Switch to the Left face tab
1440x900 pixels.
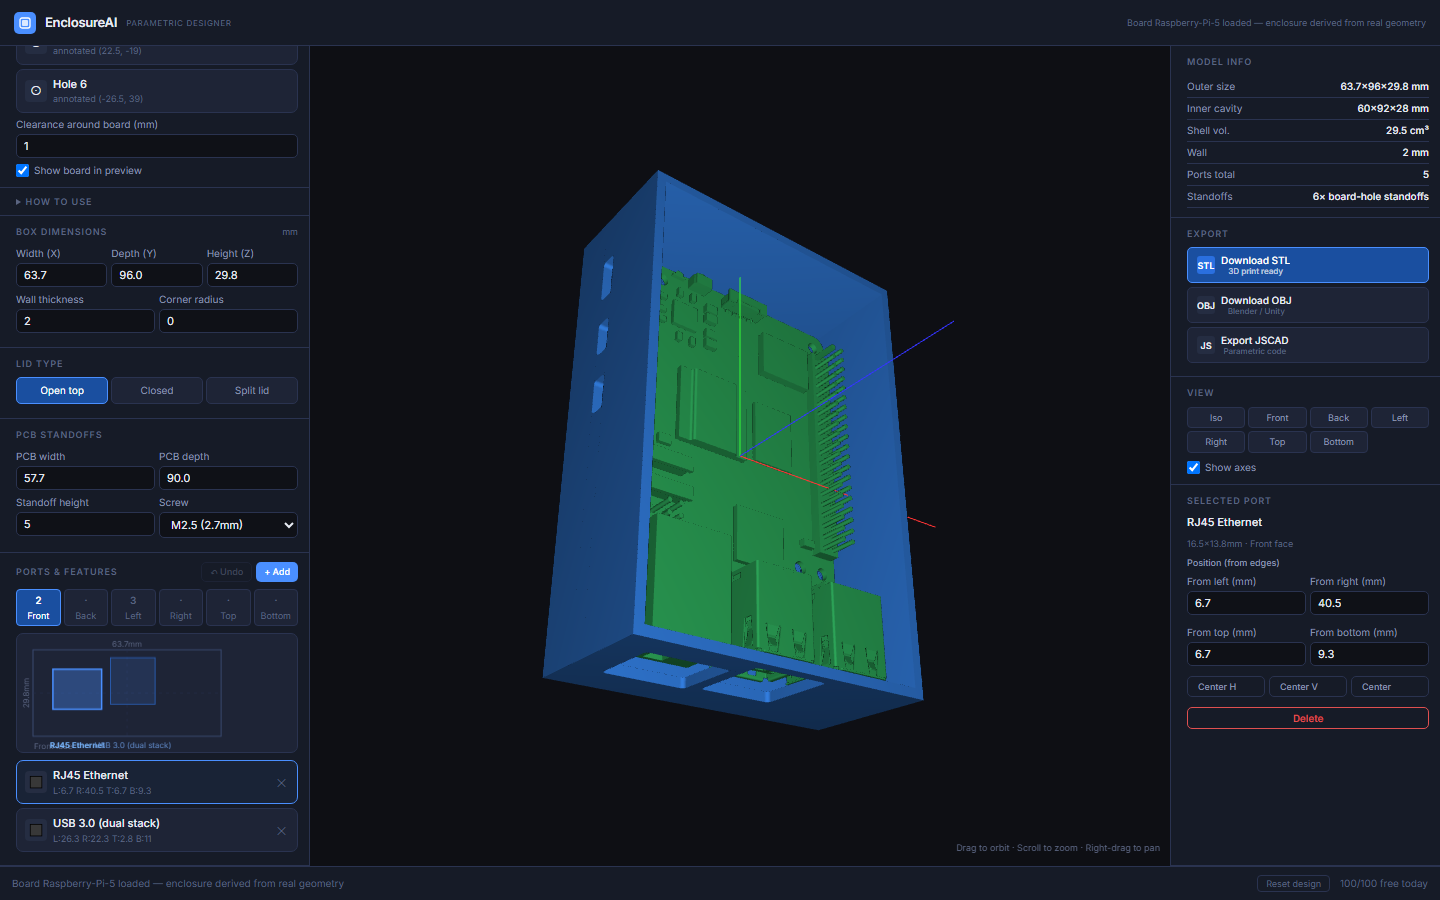[x=133, y=608]
